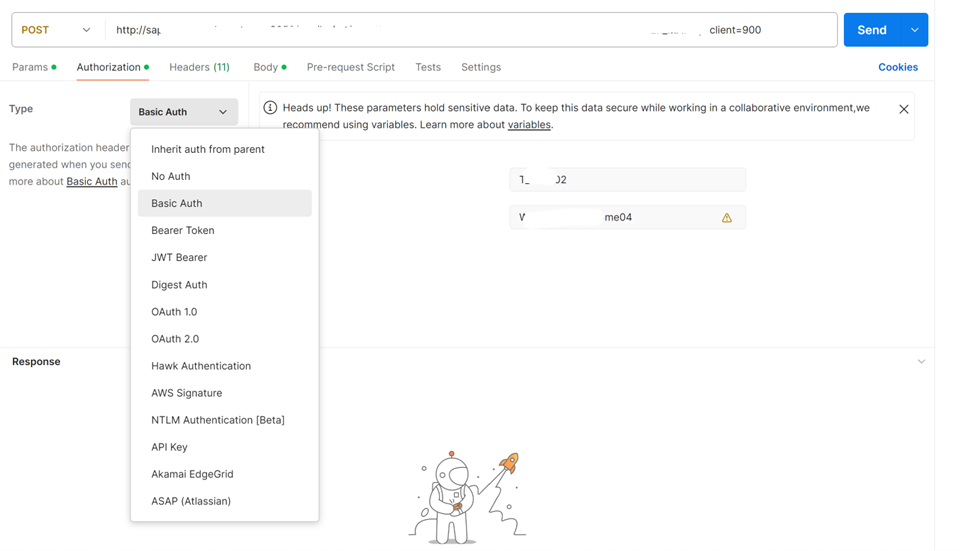
Task: Collapse the Response panel chevron
Action: point(922,361)
